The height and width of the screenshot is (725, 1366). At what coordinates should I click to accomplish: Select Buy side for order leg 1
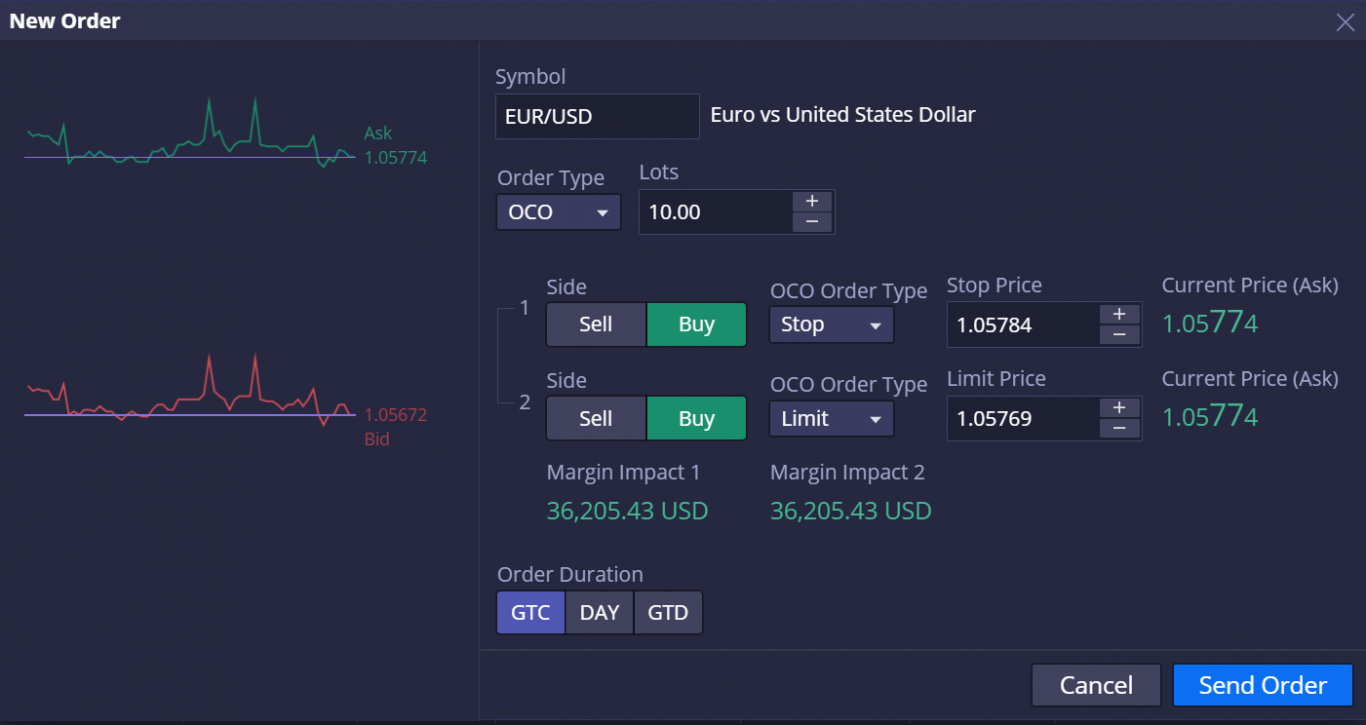696,324
